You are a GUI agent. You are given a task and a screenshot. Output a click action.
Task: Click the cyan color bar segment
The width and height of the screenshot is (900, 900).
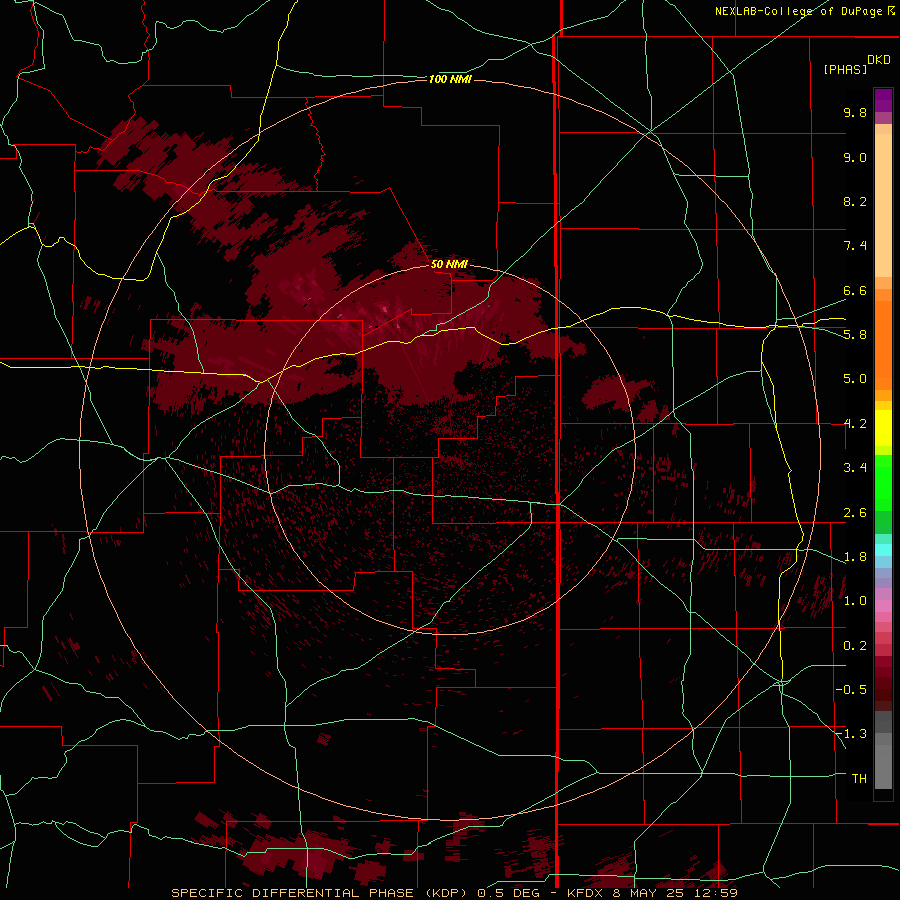point(883,550)
